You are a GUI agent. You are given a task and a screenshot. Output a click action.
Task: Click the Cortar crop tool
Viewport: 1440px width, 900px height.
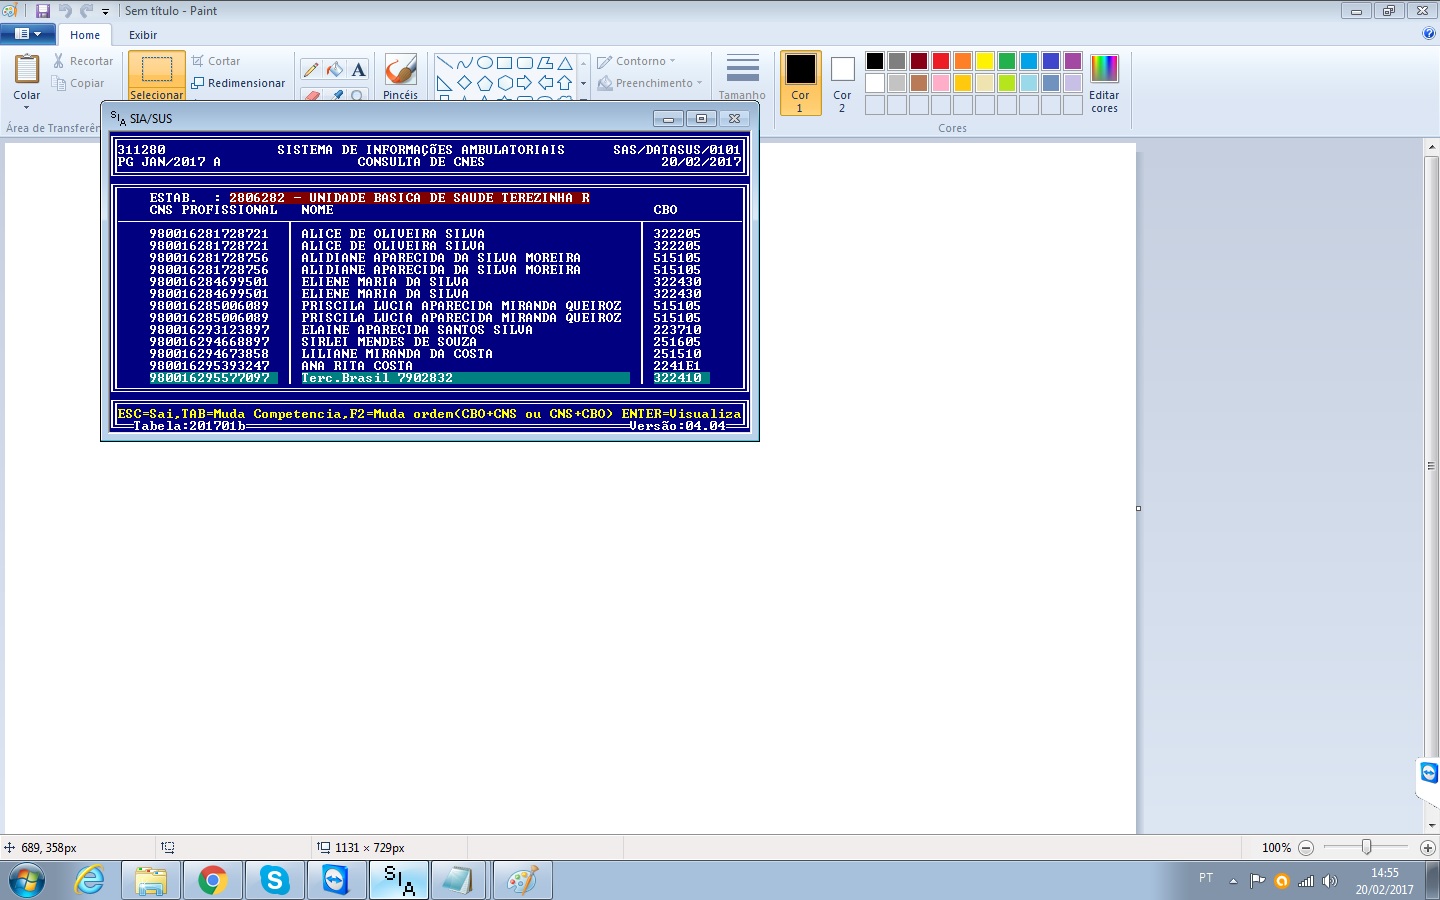(x=215, y=61)
